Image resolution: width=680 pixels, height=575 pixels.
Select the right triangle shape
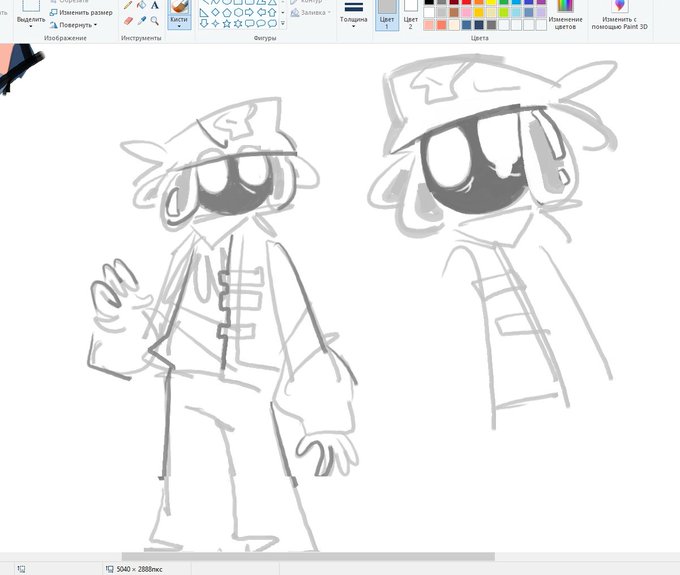click(x=204, y=13)
